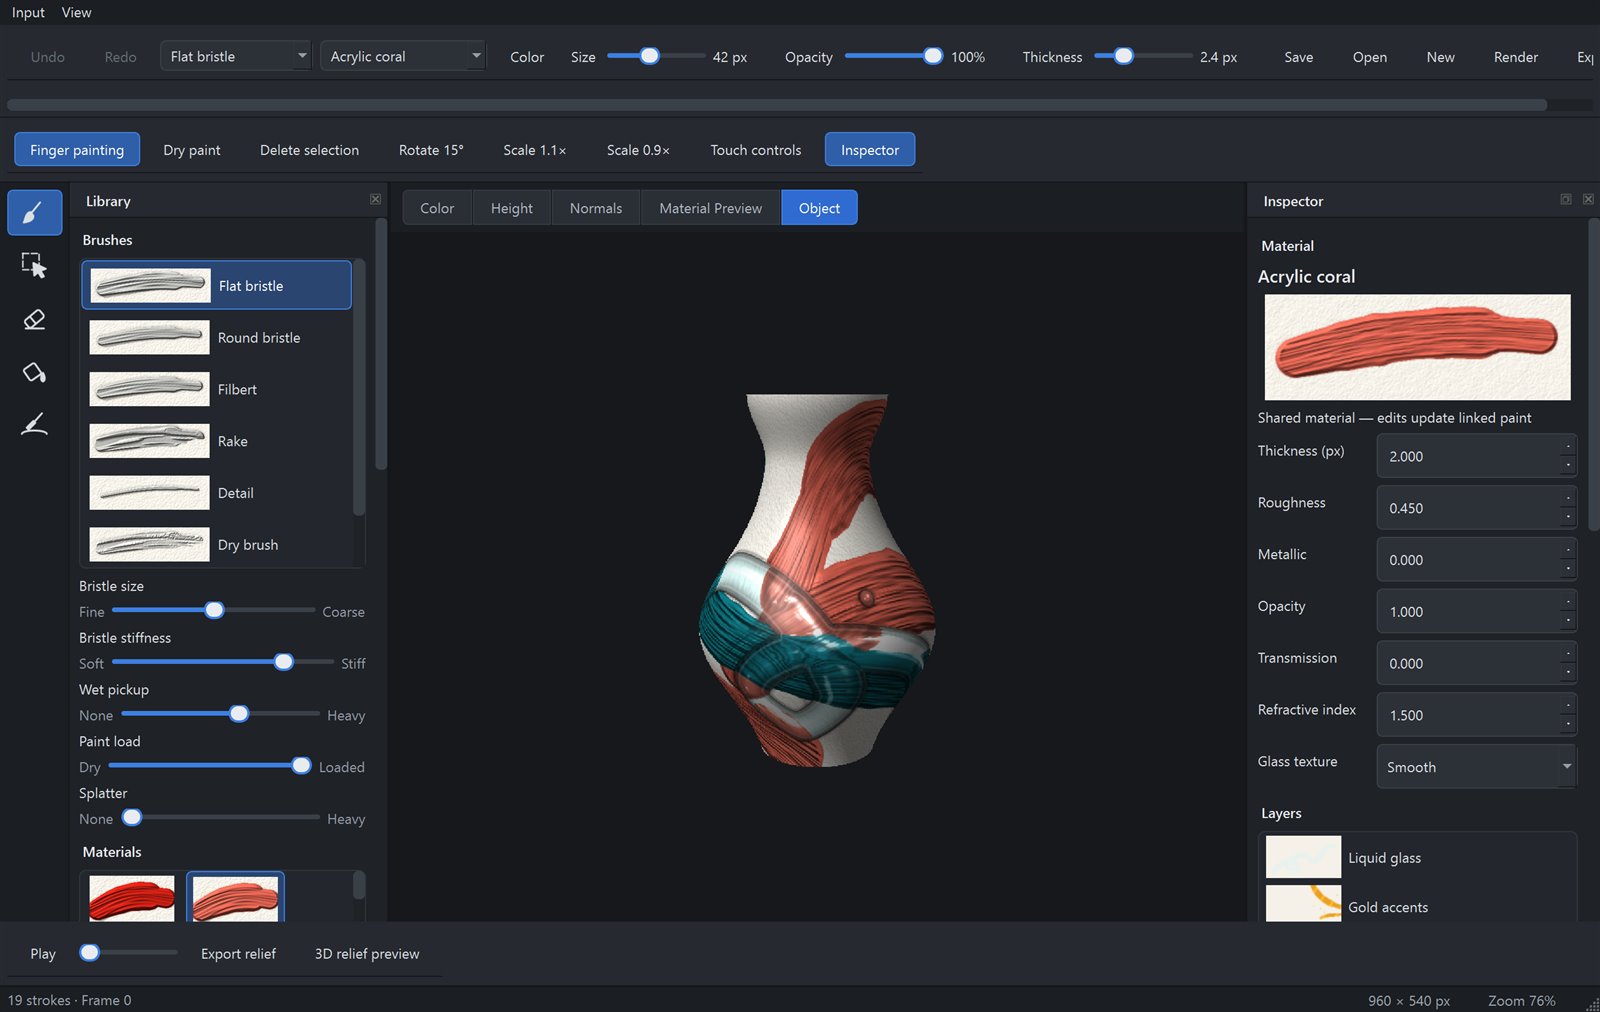Adjust the Size slider handle
The width and height of the screenshot is (1600, 1012).
click(x=650, y=56)
